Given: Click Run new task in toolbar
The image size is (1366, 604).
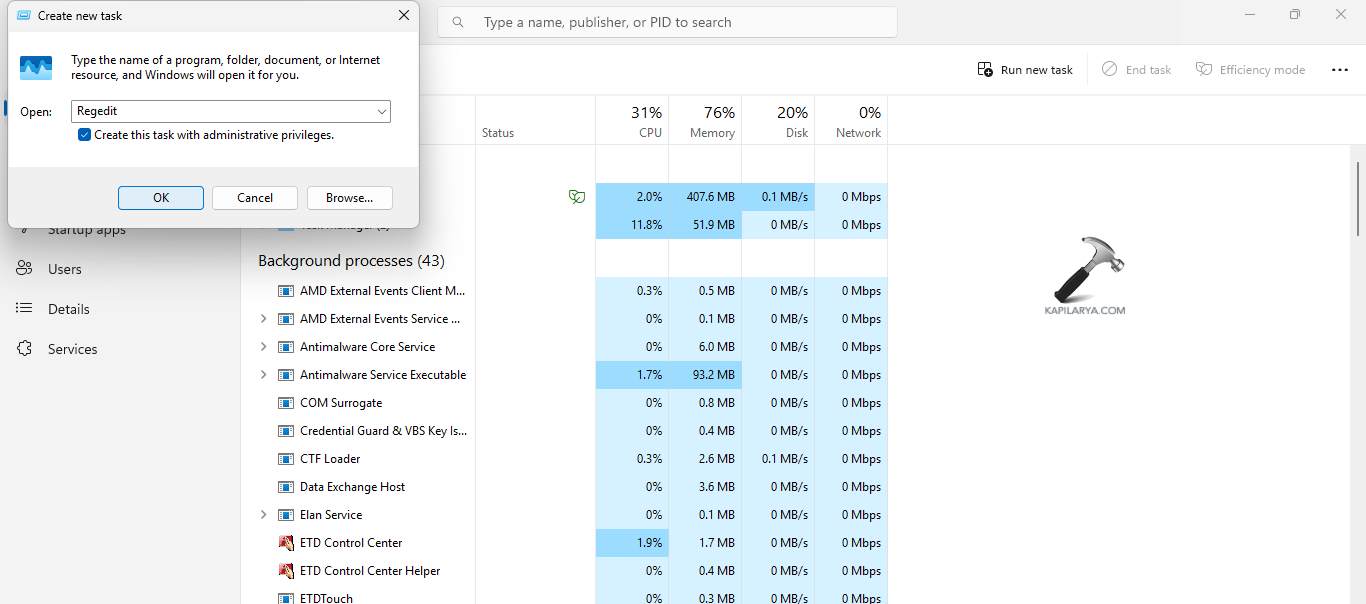Looking at the screenshot, I should pyautogui.click(x=1024, y=69).
